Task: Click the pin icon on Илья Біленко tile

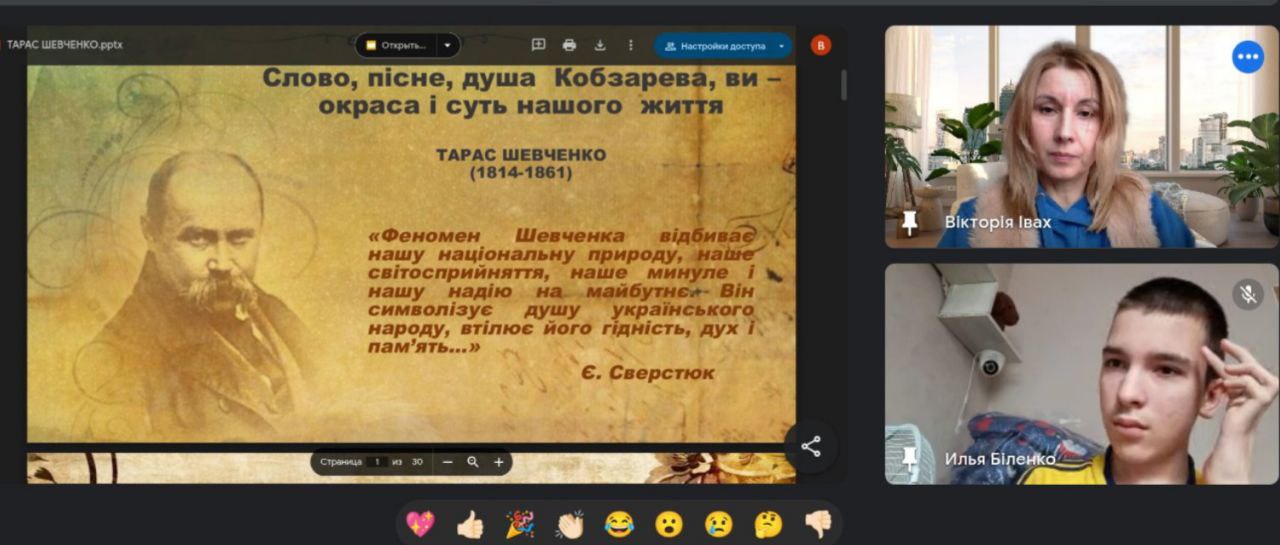Action: [909, 459]
